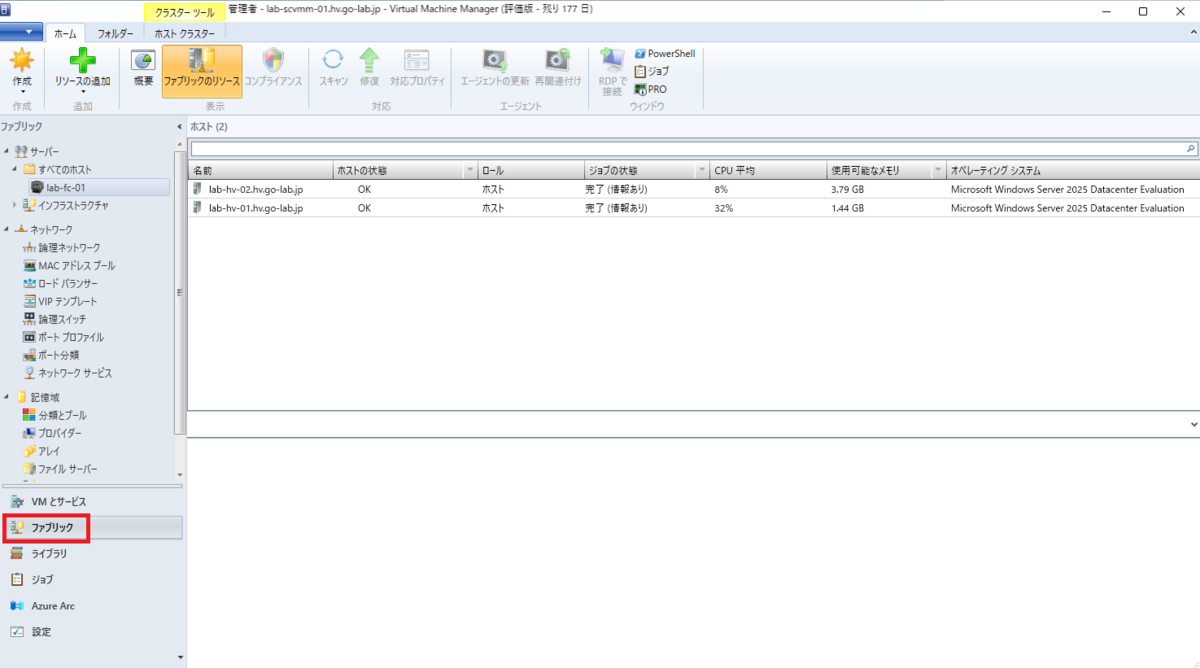This screenshot has height=668, width=1200.
Task: Expand the インフラストラクチャ tree node
Action: pyautogui.click(x=15, y=205)
